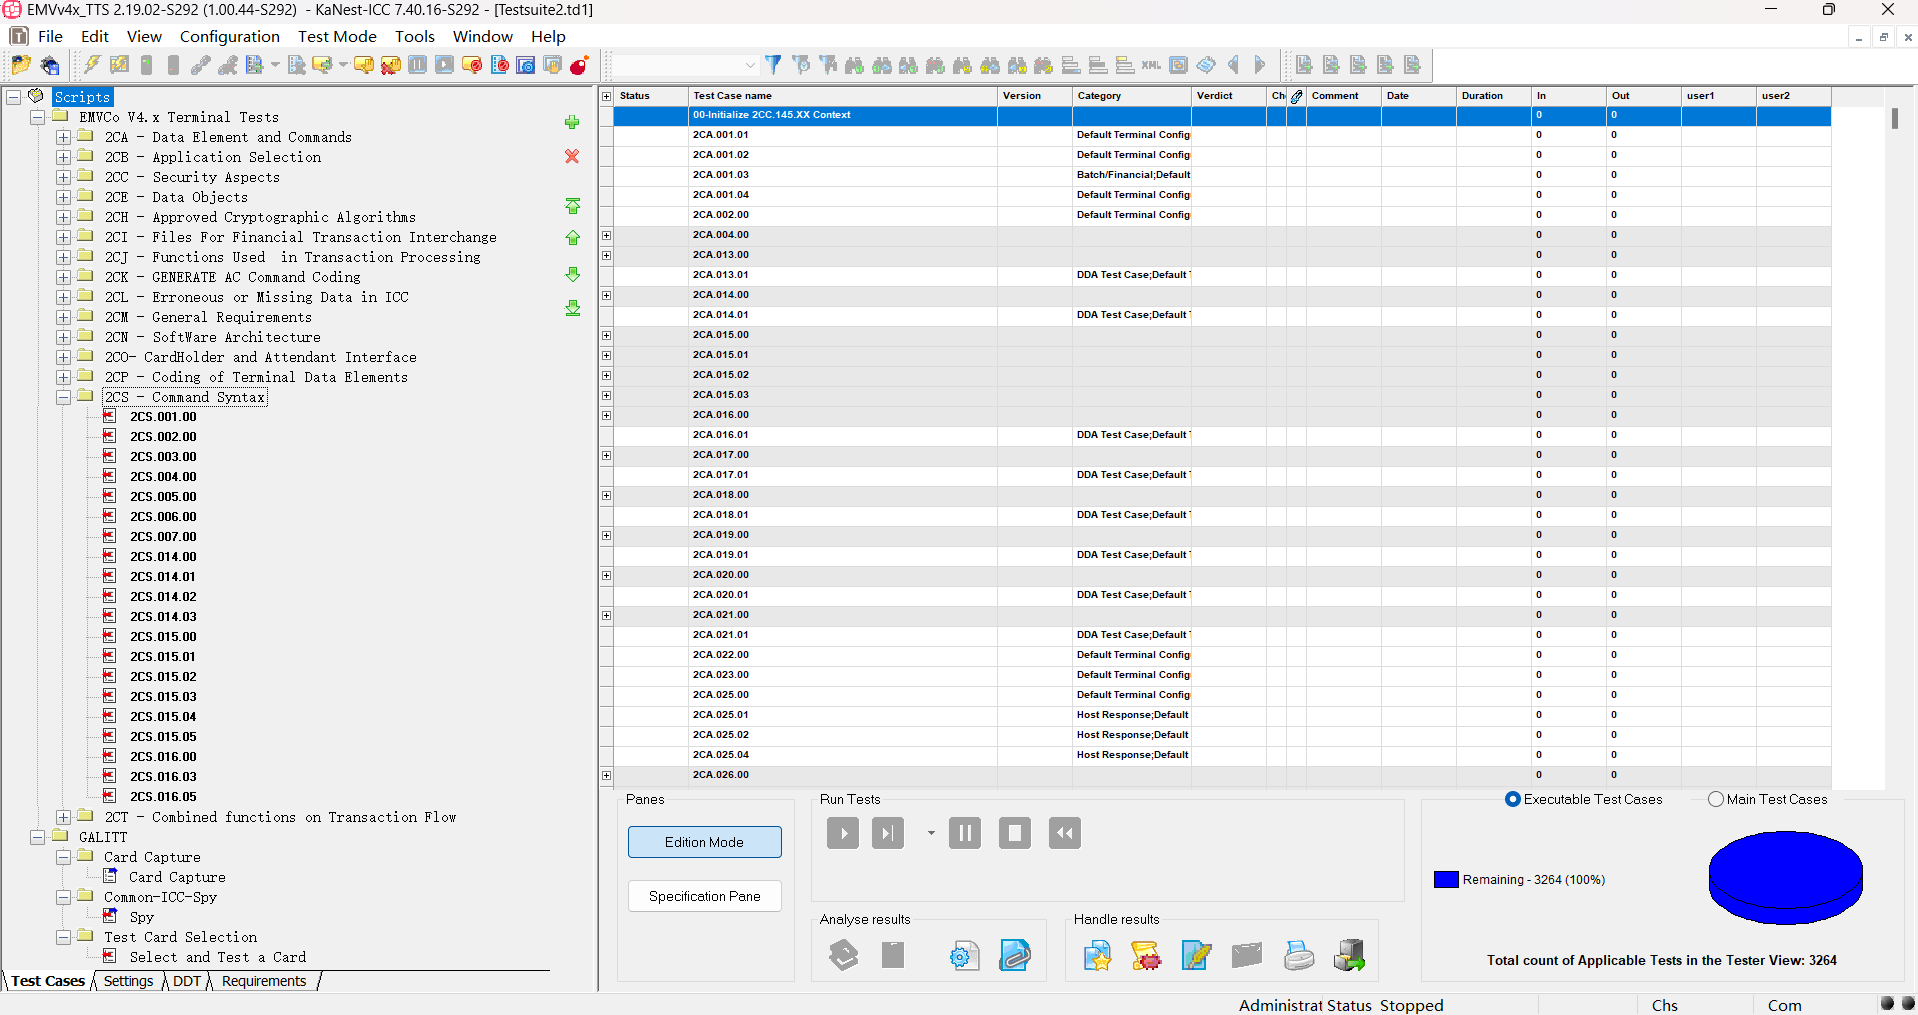Image resolution: width=1918 pixels, height=1015 pixels.
Task: Select the 2CS.014.02 test script
Action: pyautogui.click(x=163, y=597)
